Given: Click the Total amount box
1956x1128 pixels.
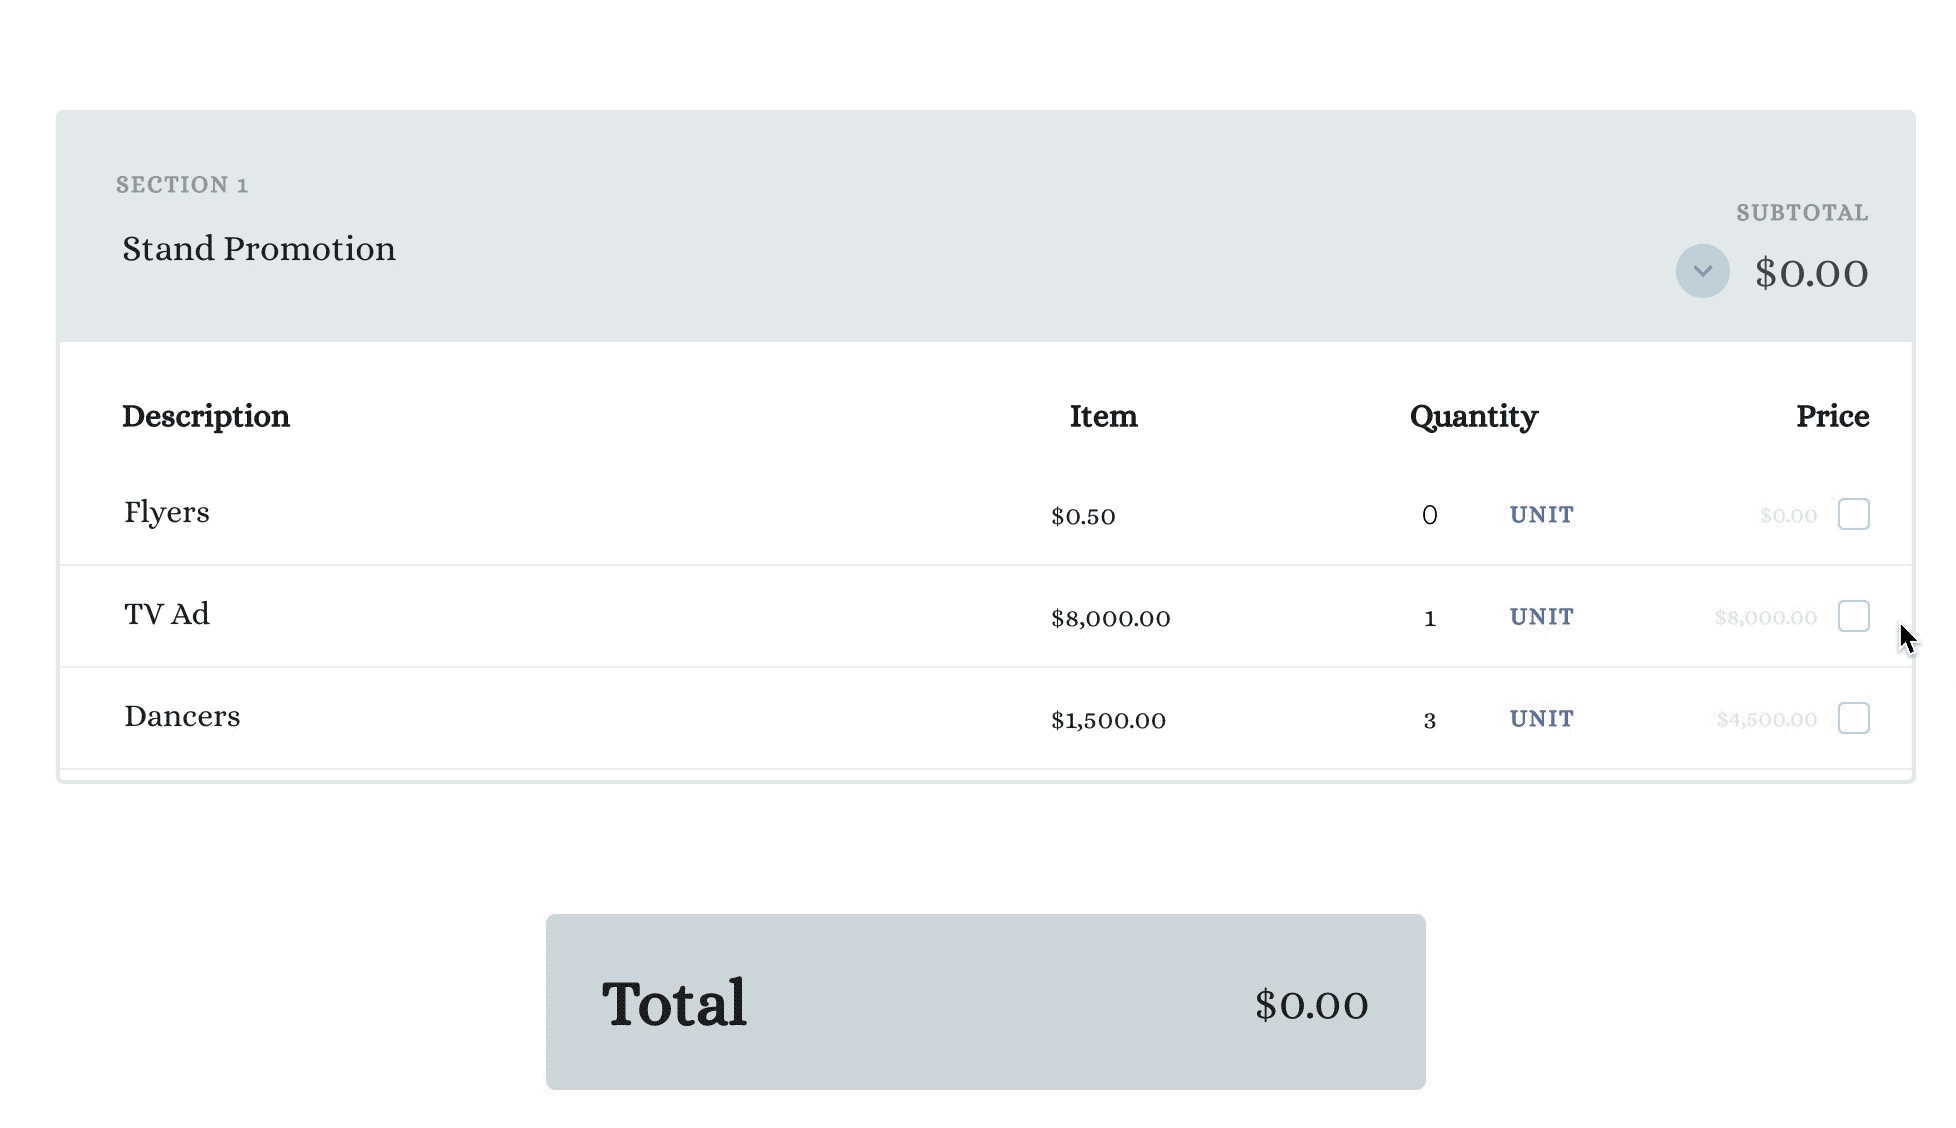Looking at the screenshot, I should coord(986,1002).
